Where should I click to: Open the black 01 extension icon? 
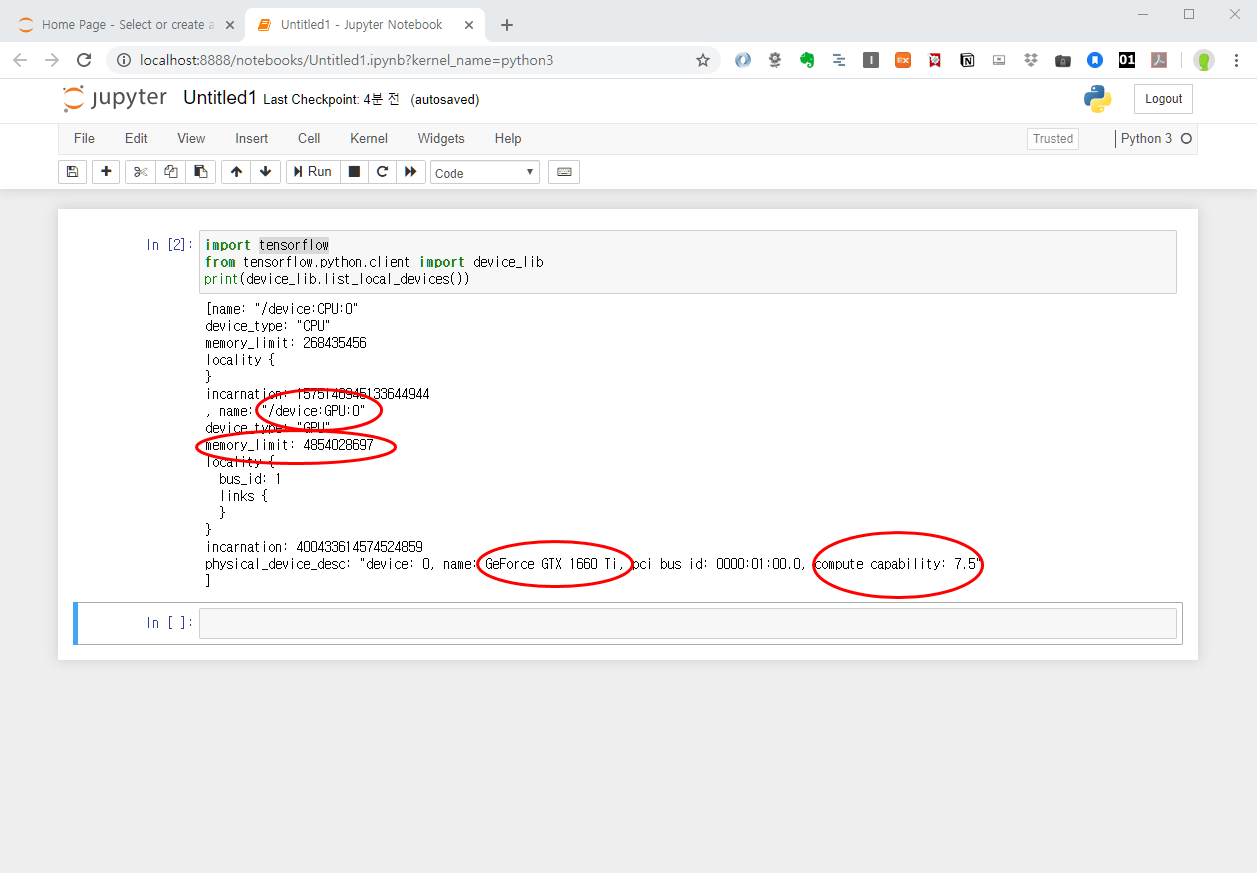1127,60
